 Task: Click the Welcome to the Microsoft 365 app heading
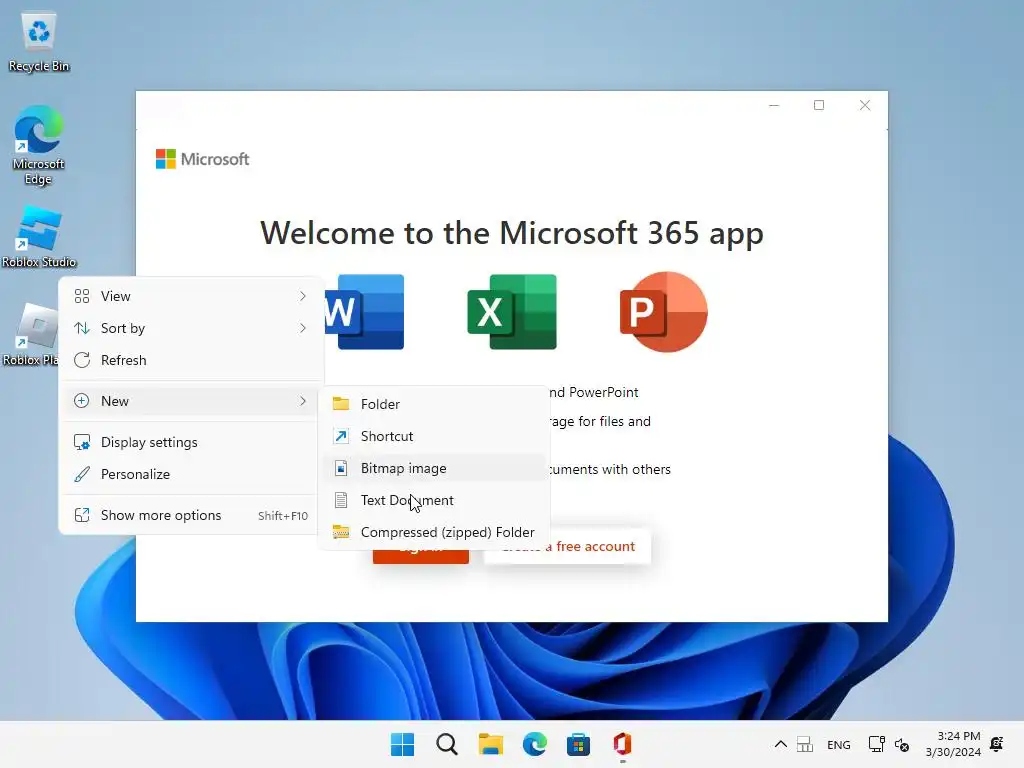tap(512, 233)
